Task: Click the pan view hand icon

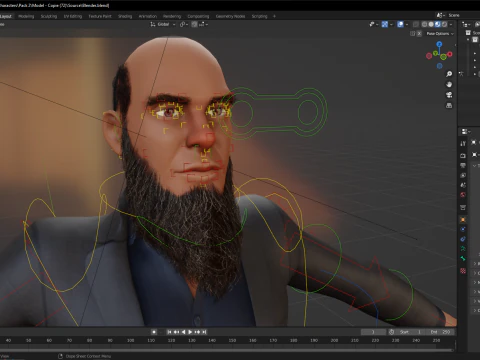Action: point(449,84)
